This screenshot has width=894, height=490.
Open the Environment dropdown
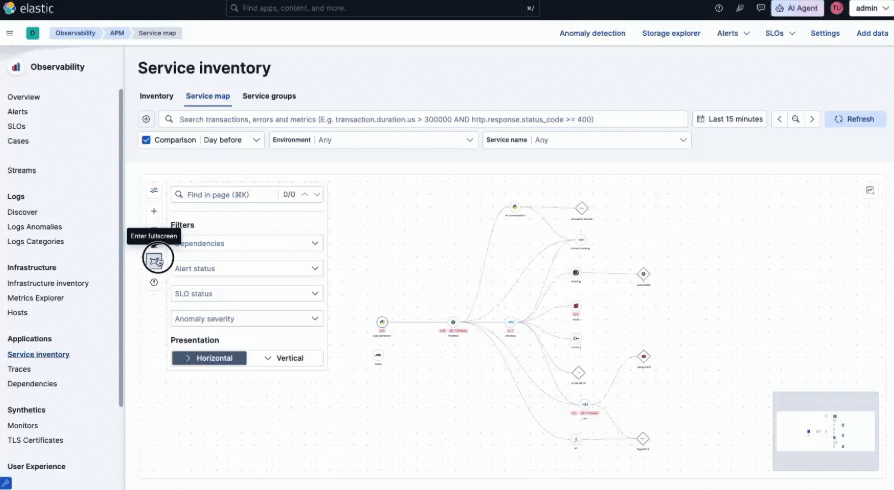point(373,140)
